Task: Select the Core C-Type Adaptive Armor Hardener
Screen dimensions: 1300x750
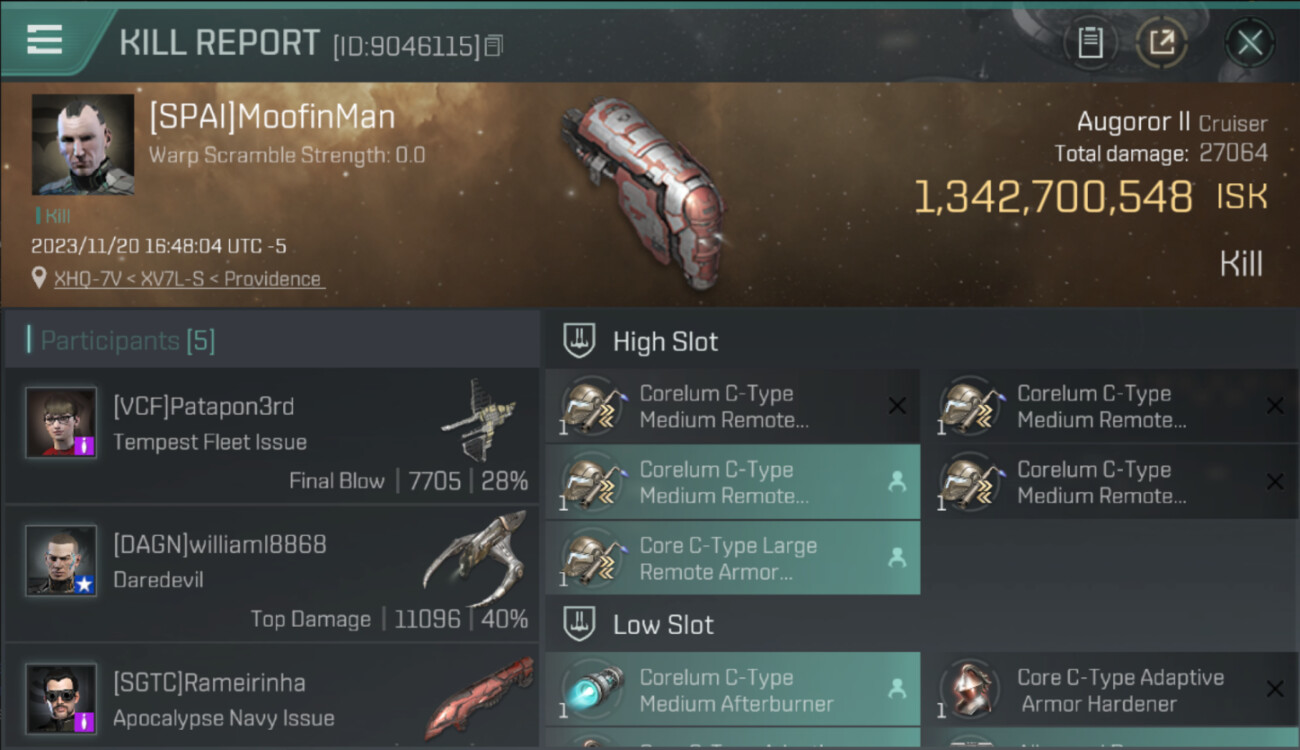Action: pyautogui.click(x=1109, y=690)
